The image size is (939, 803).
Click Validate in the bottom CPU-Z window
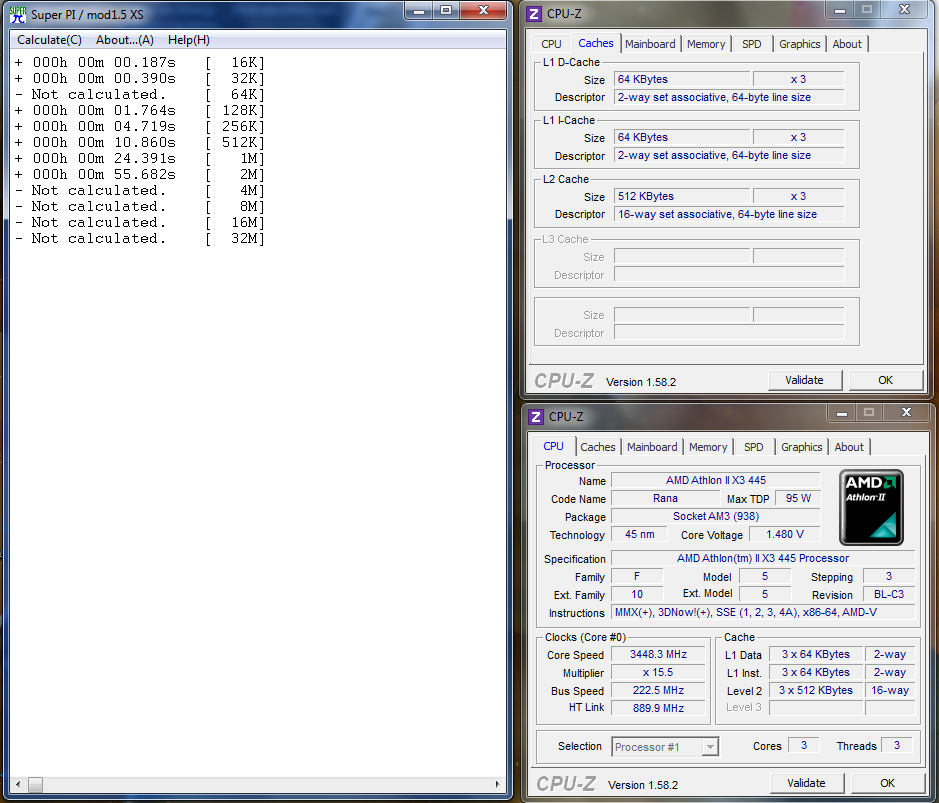[x=806, y=783]
